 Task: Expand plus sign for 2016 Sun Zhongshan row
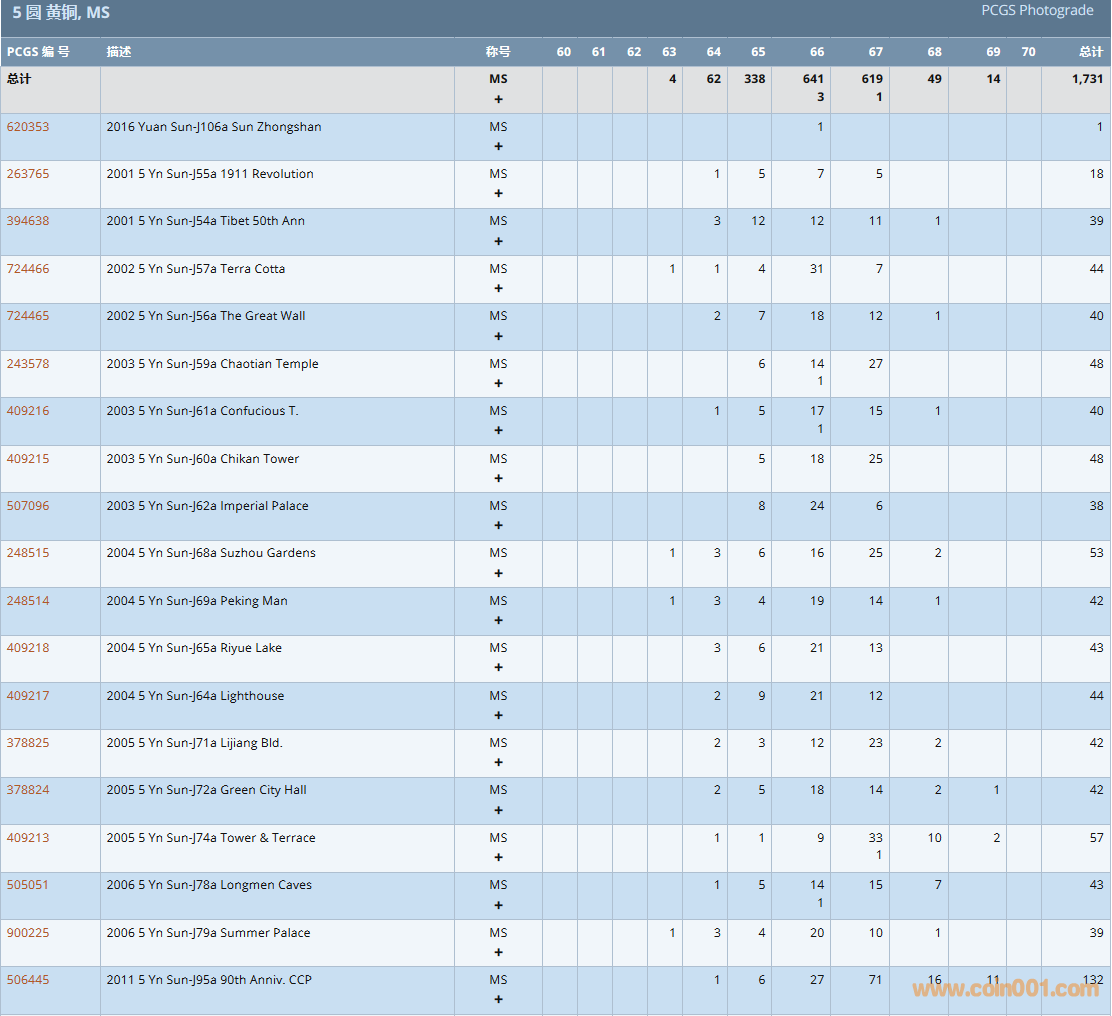pyautogui.click(x=498, y=146)
